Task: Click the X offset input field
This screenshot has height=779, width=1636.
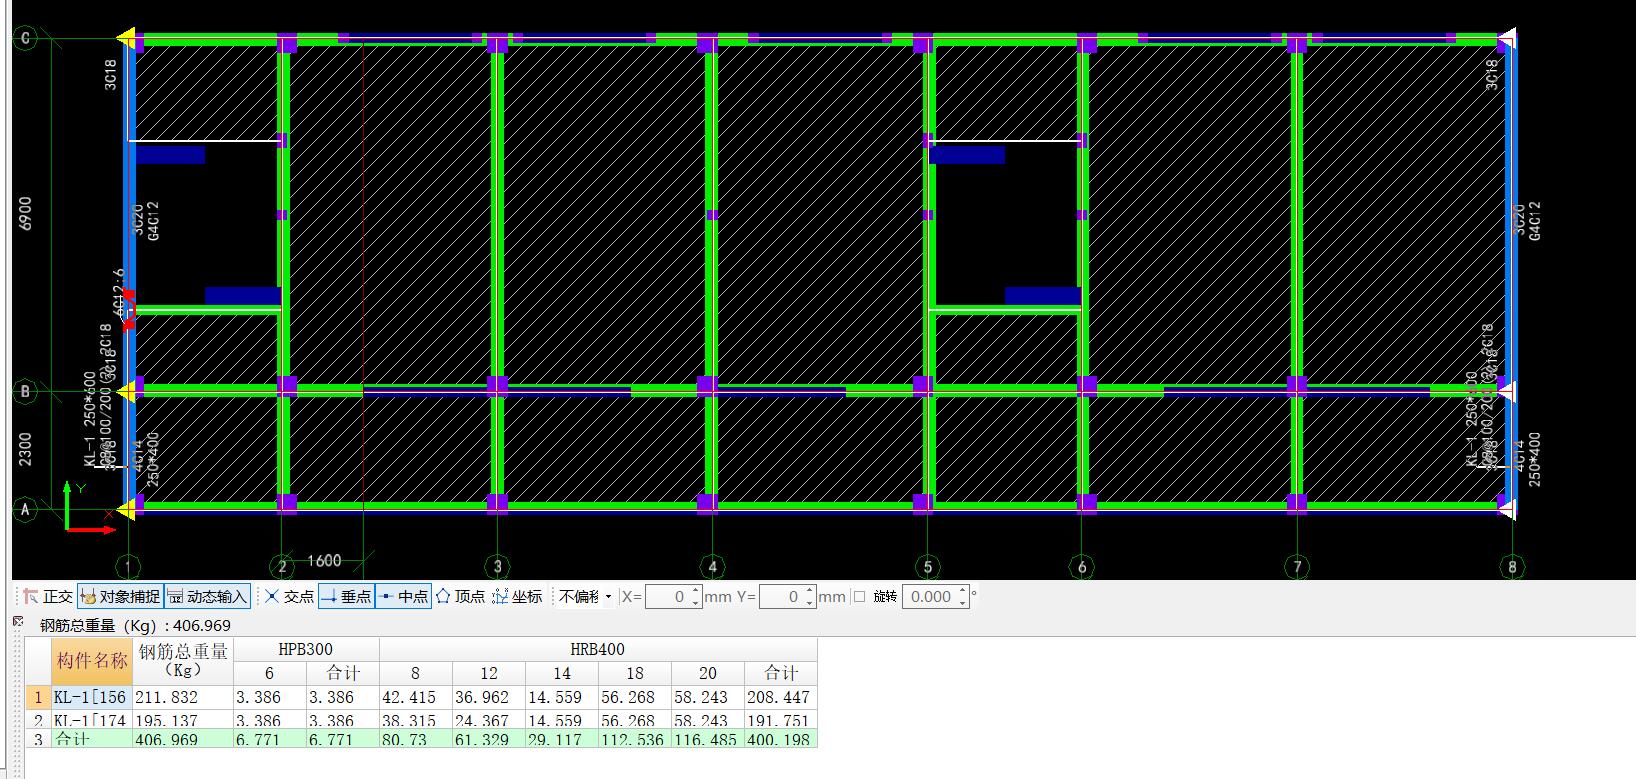Action: point(668,597)
